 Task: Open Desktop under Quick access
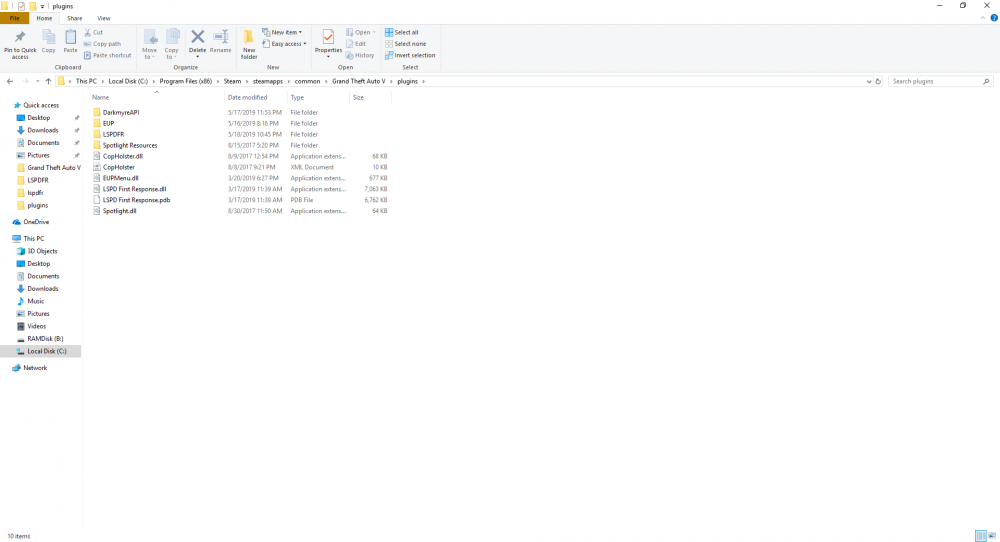(38, 118)
